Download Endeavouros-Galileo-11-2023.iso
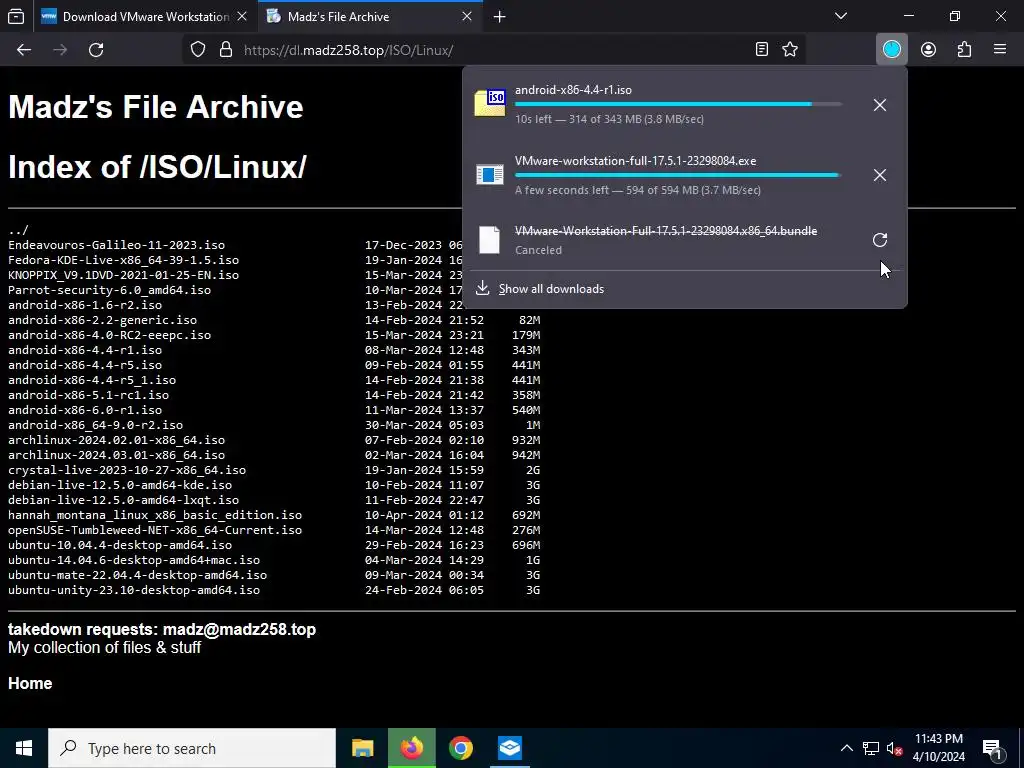 pos(116,246)
